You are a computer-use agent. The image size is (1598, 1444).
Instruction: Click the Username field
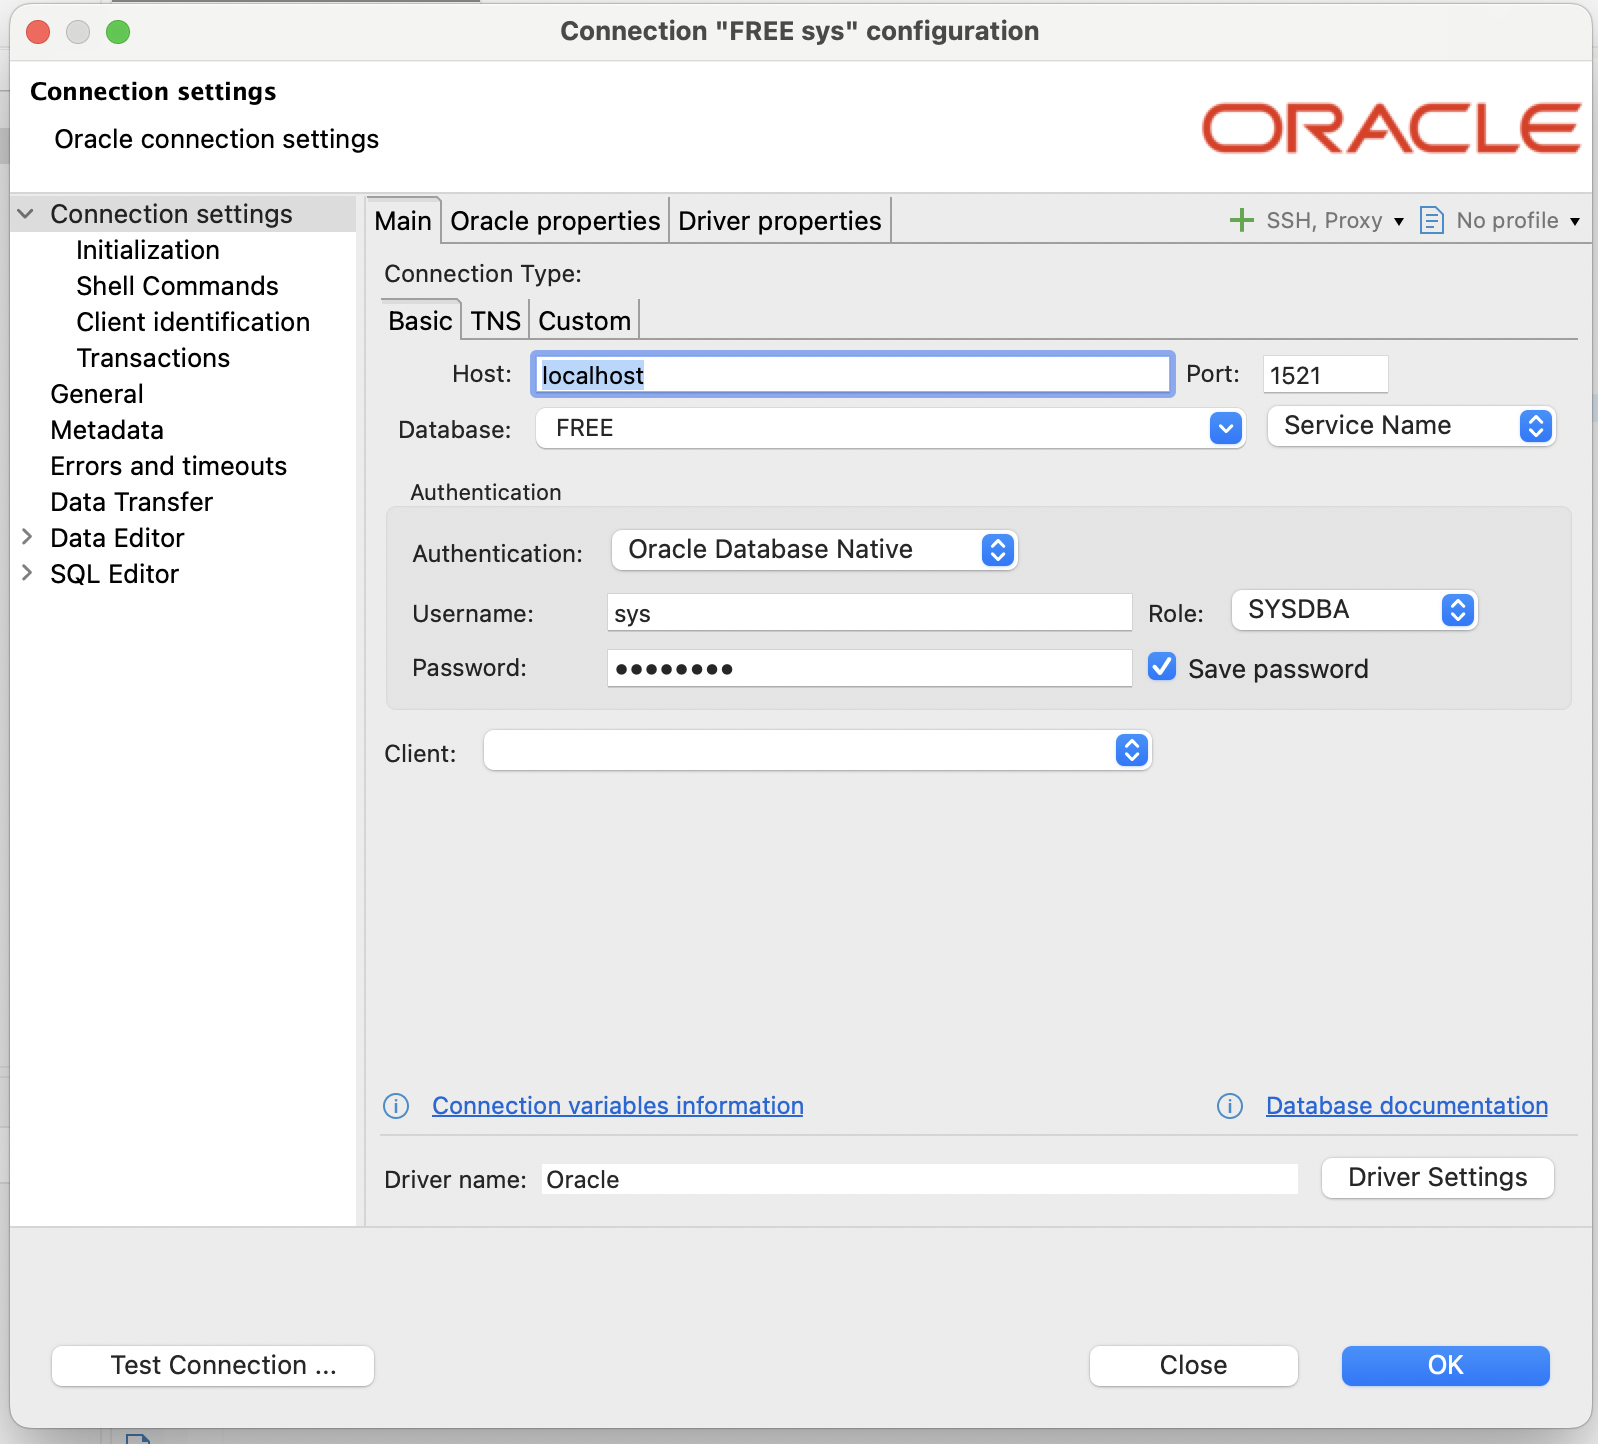click(870, 613)
